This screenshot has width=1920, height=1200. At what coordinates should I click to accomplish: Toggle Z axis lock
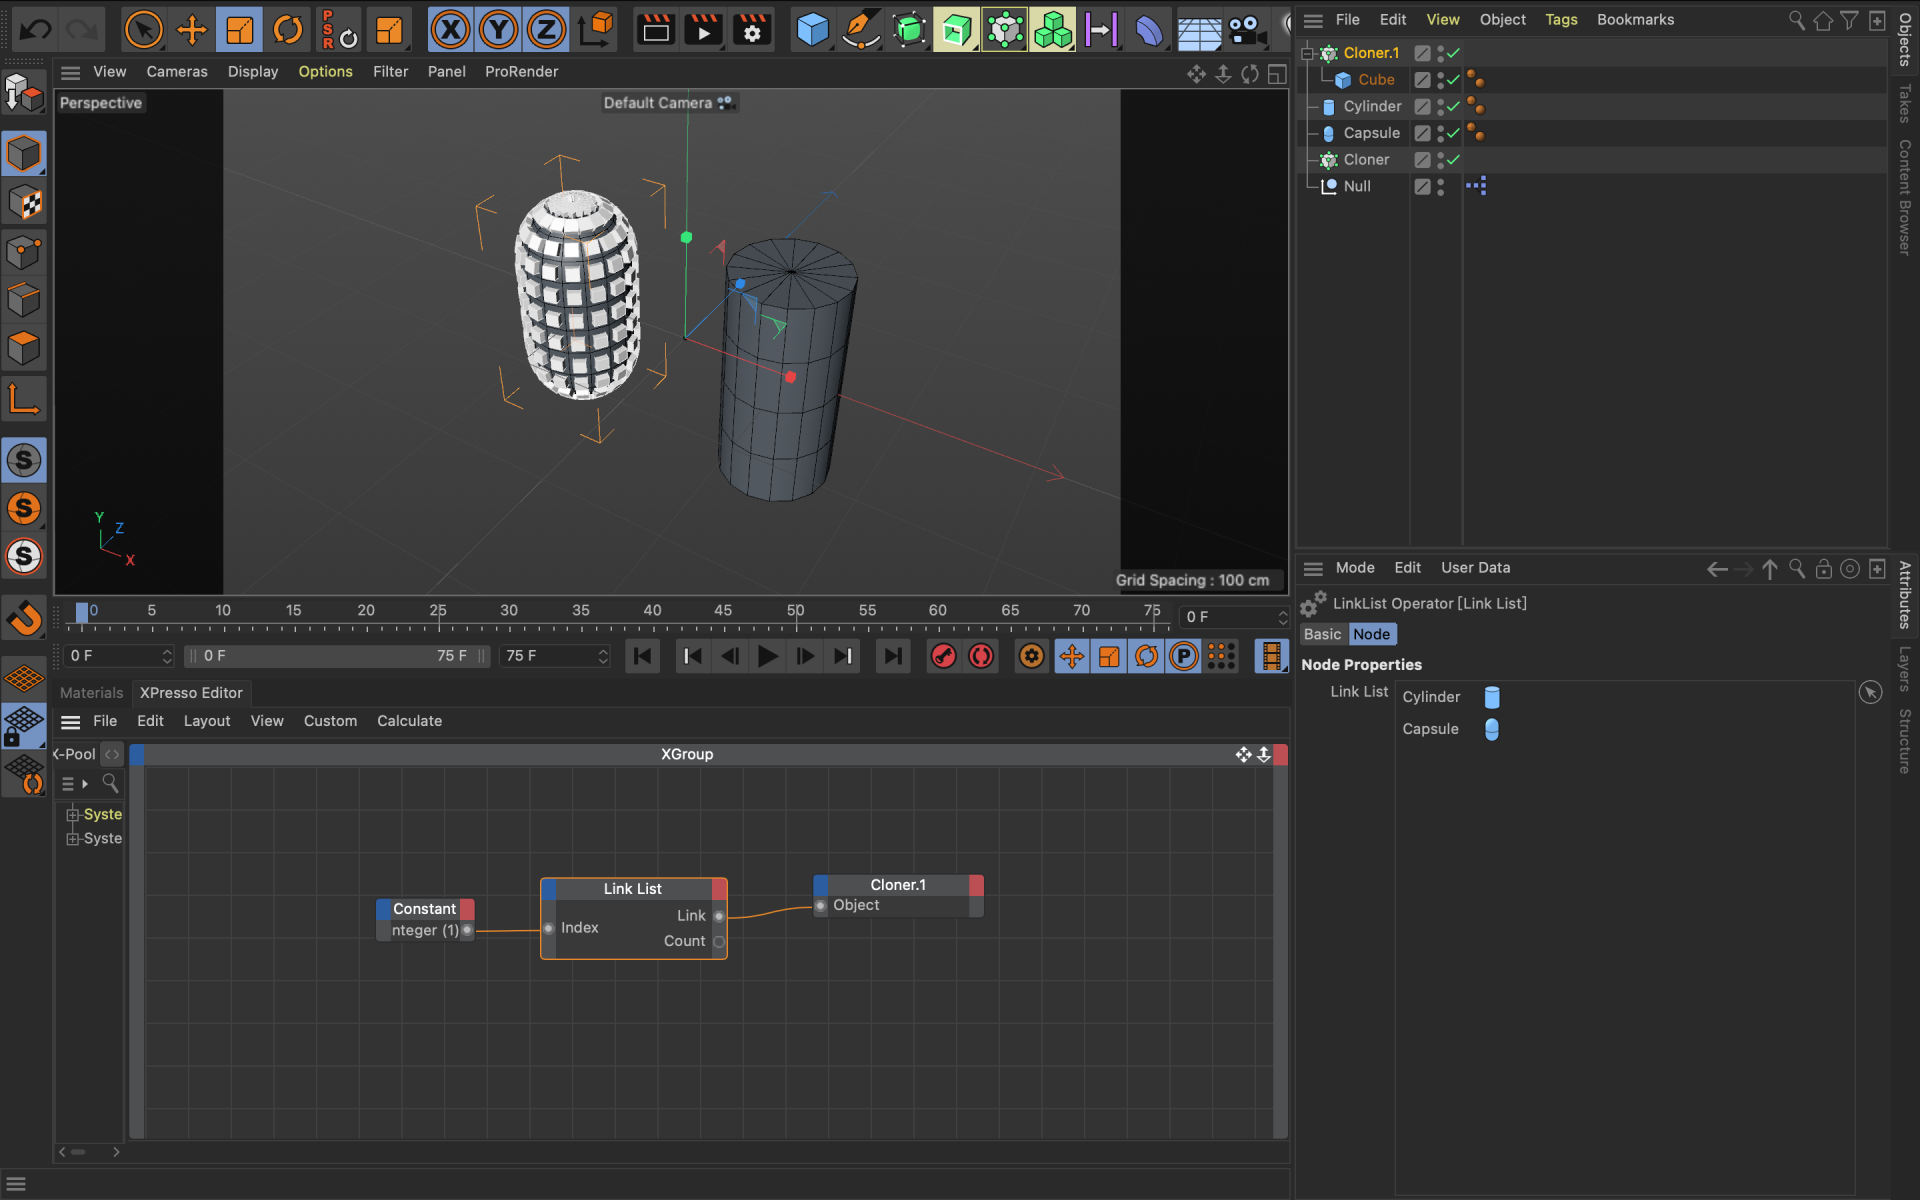546,30
